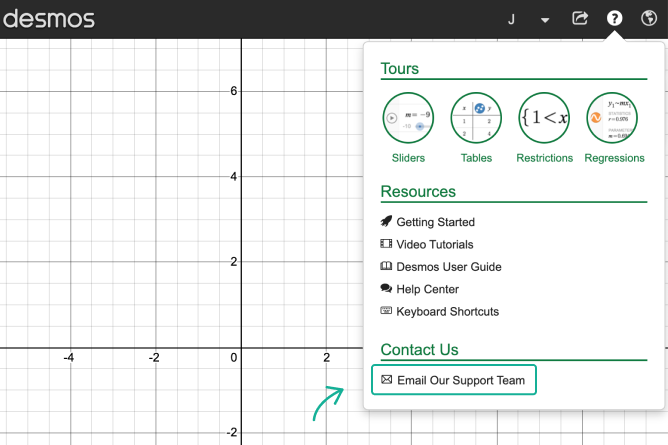
Task: Open the Sliders tour icon
Action: click(x=408, y=118)
